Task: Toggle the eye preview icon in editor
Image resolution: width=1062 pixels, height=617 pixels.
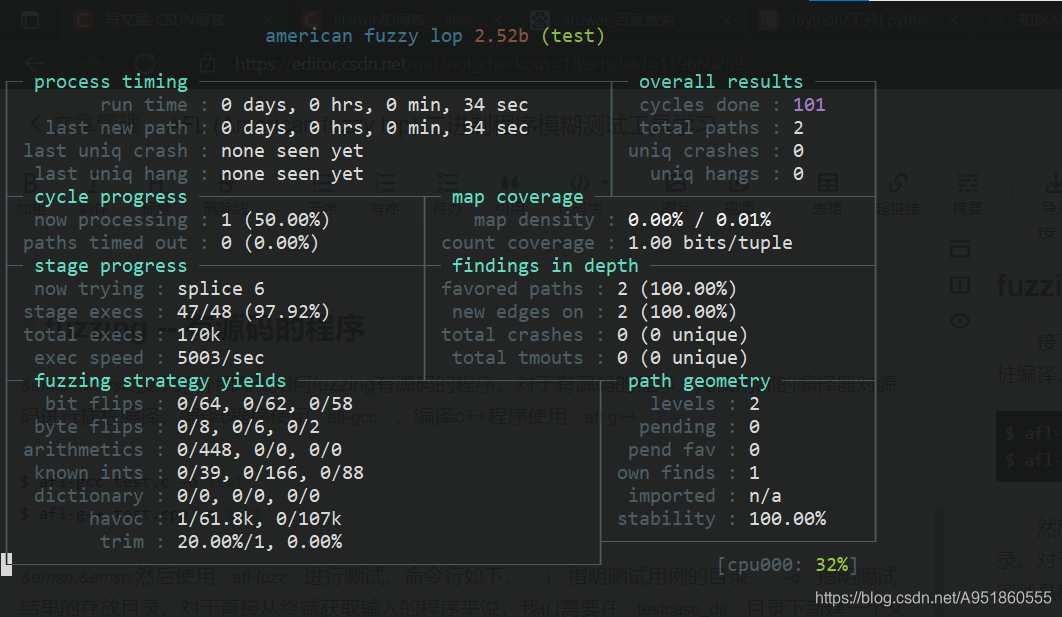Action: point(960,320)
